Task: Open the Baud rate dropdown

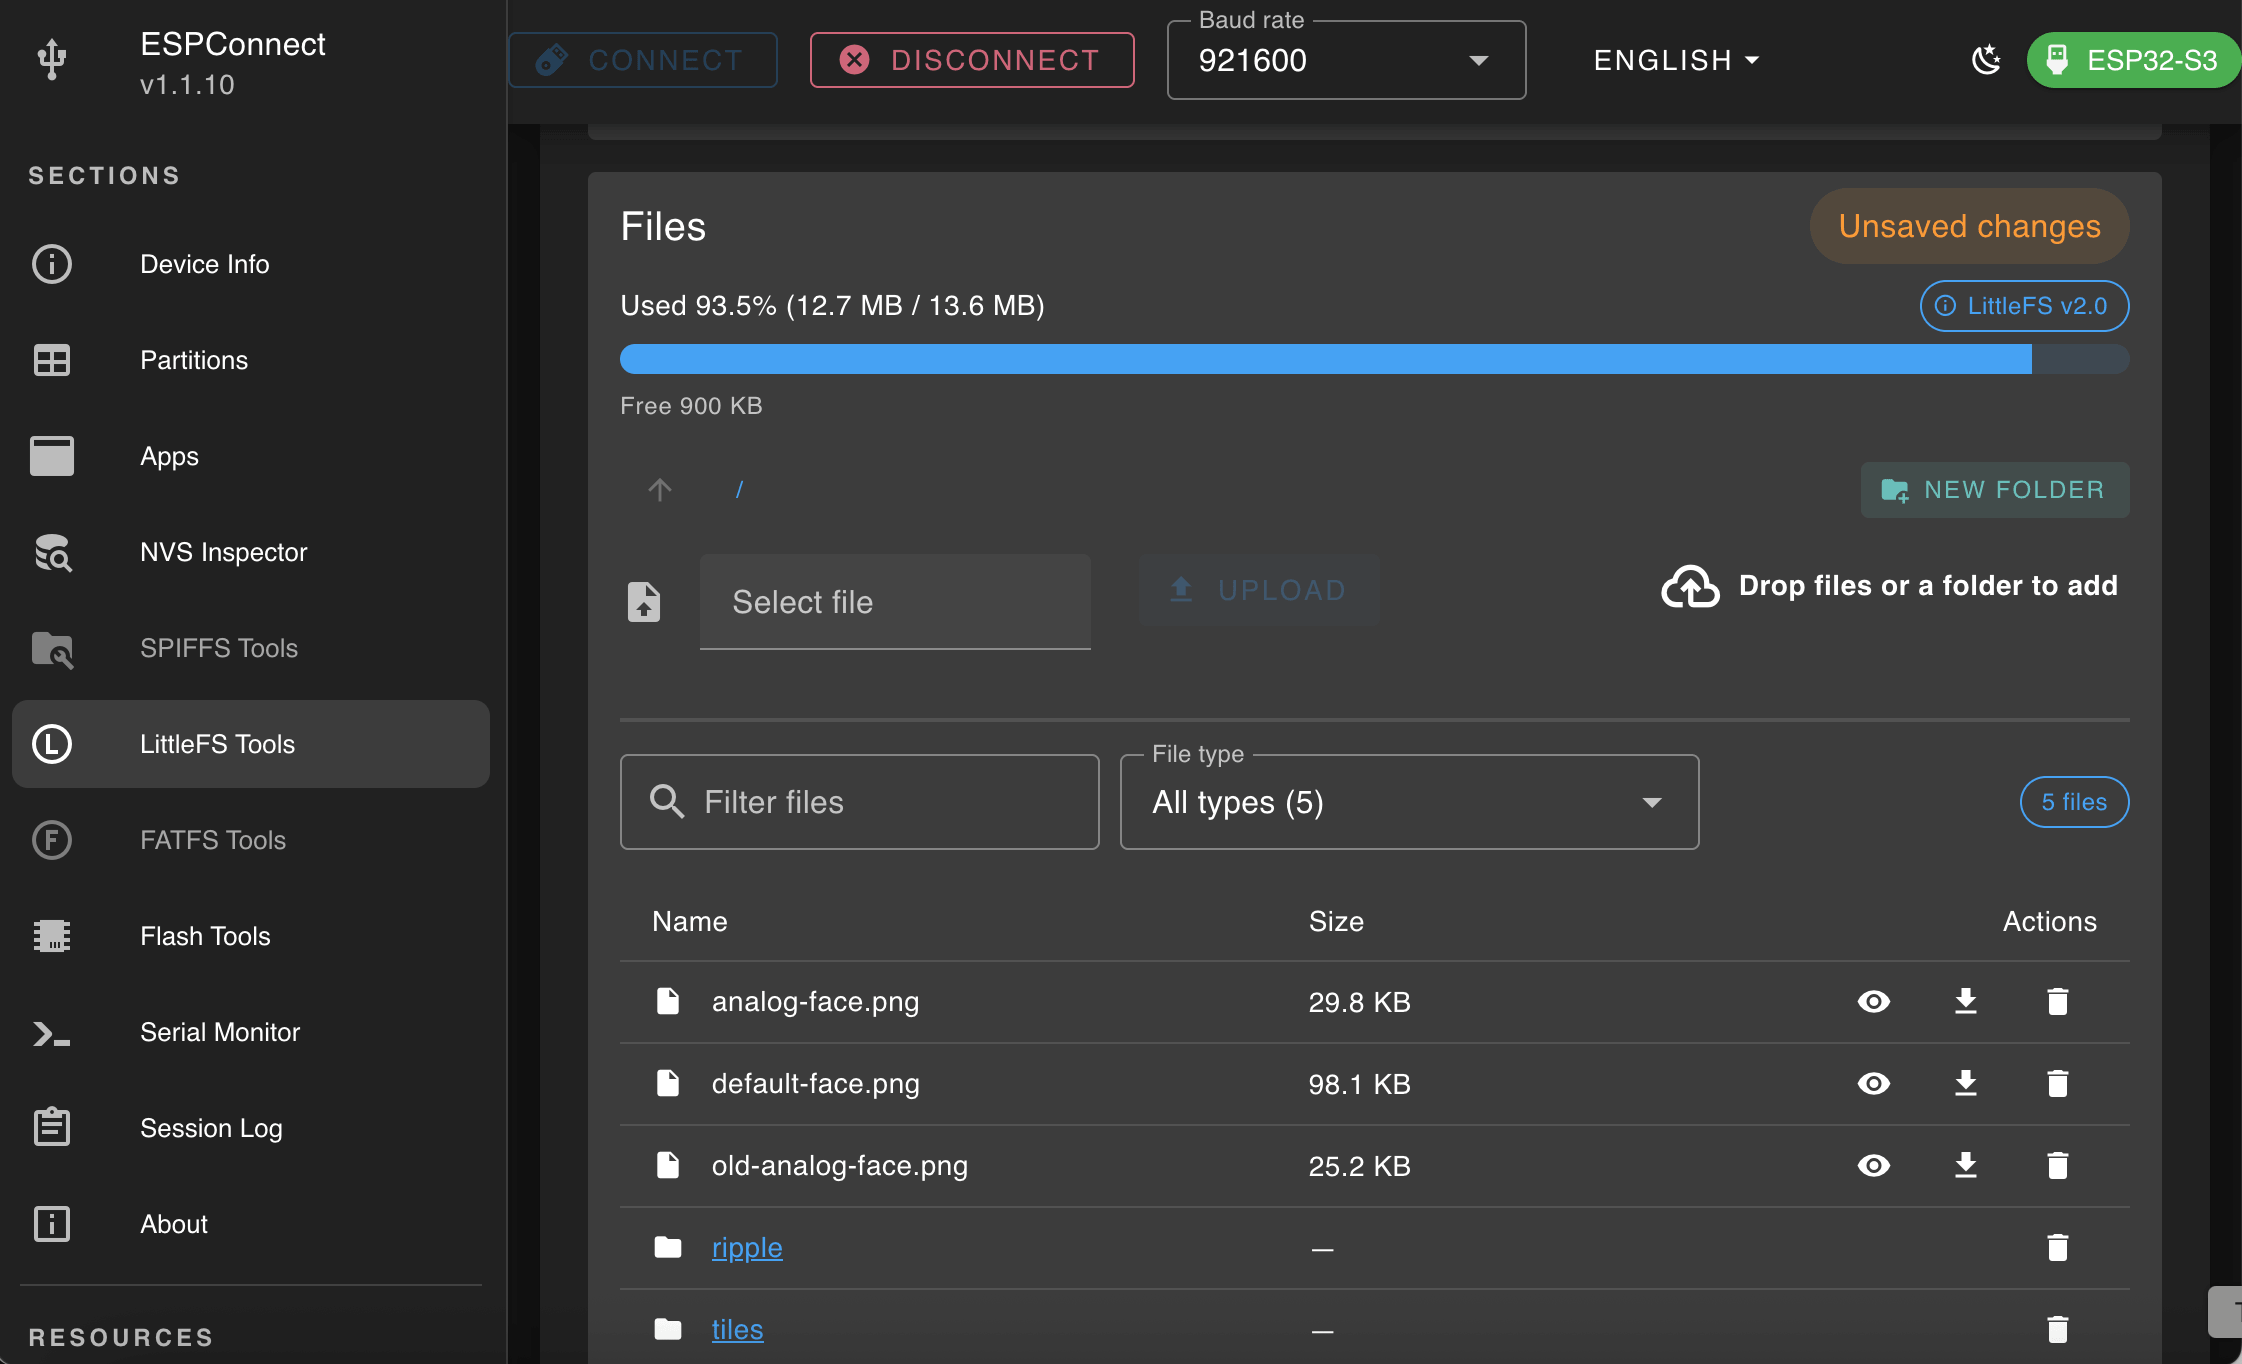Action: (1345, 60)
